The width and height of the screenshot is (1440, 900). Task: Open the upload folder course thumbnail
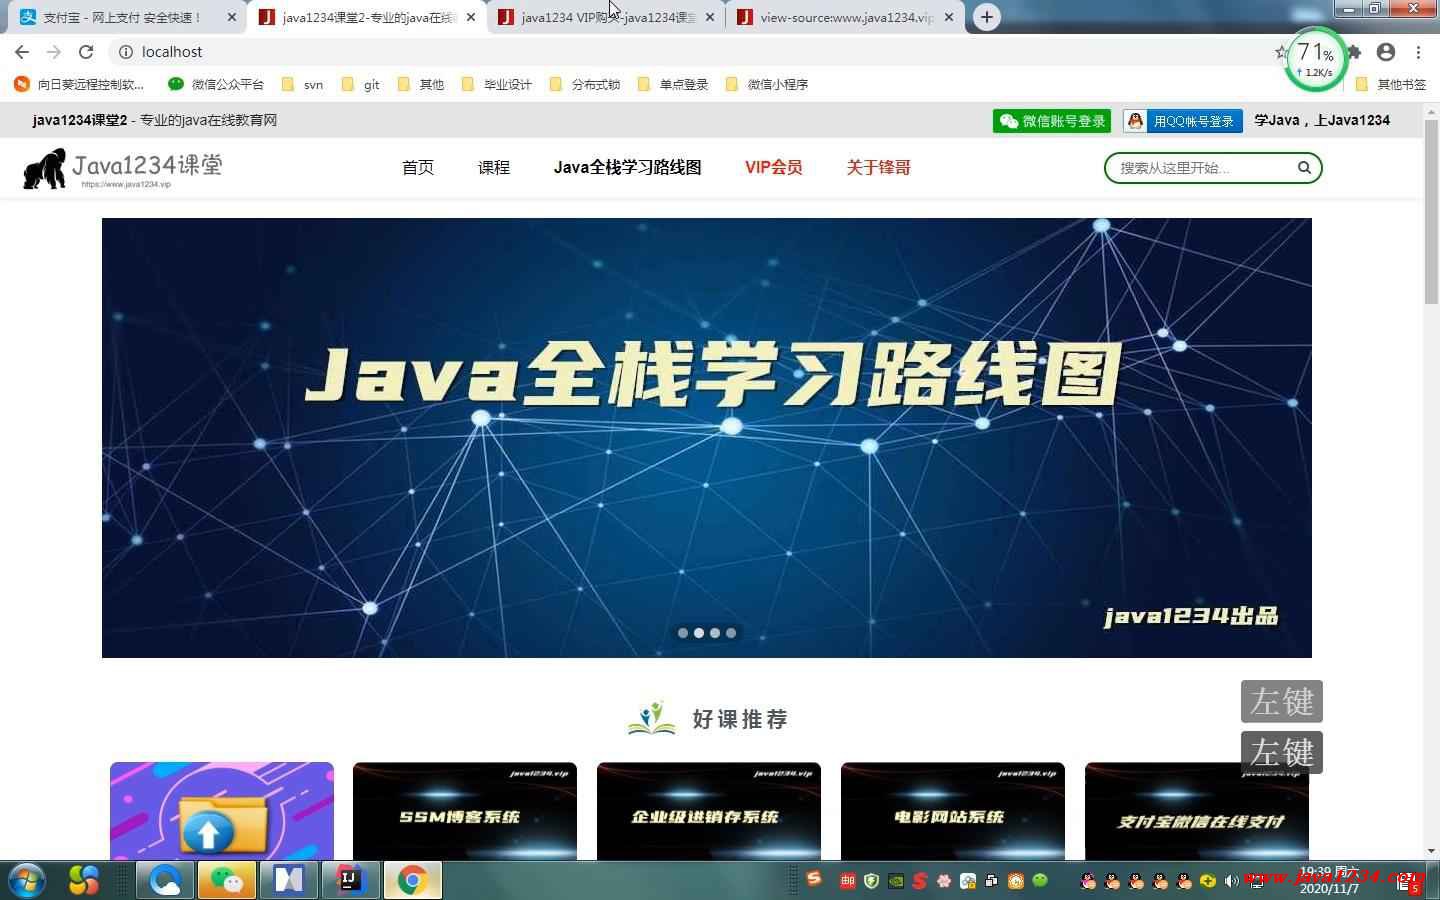pos(222,811)
